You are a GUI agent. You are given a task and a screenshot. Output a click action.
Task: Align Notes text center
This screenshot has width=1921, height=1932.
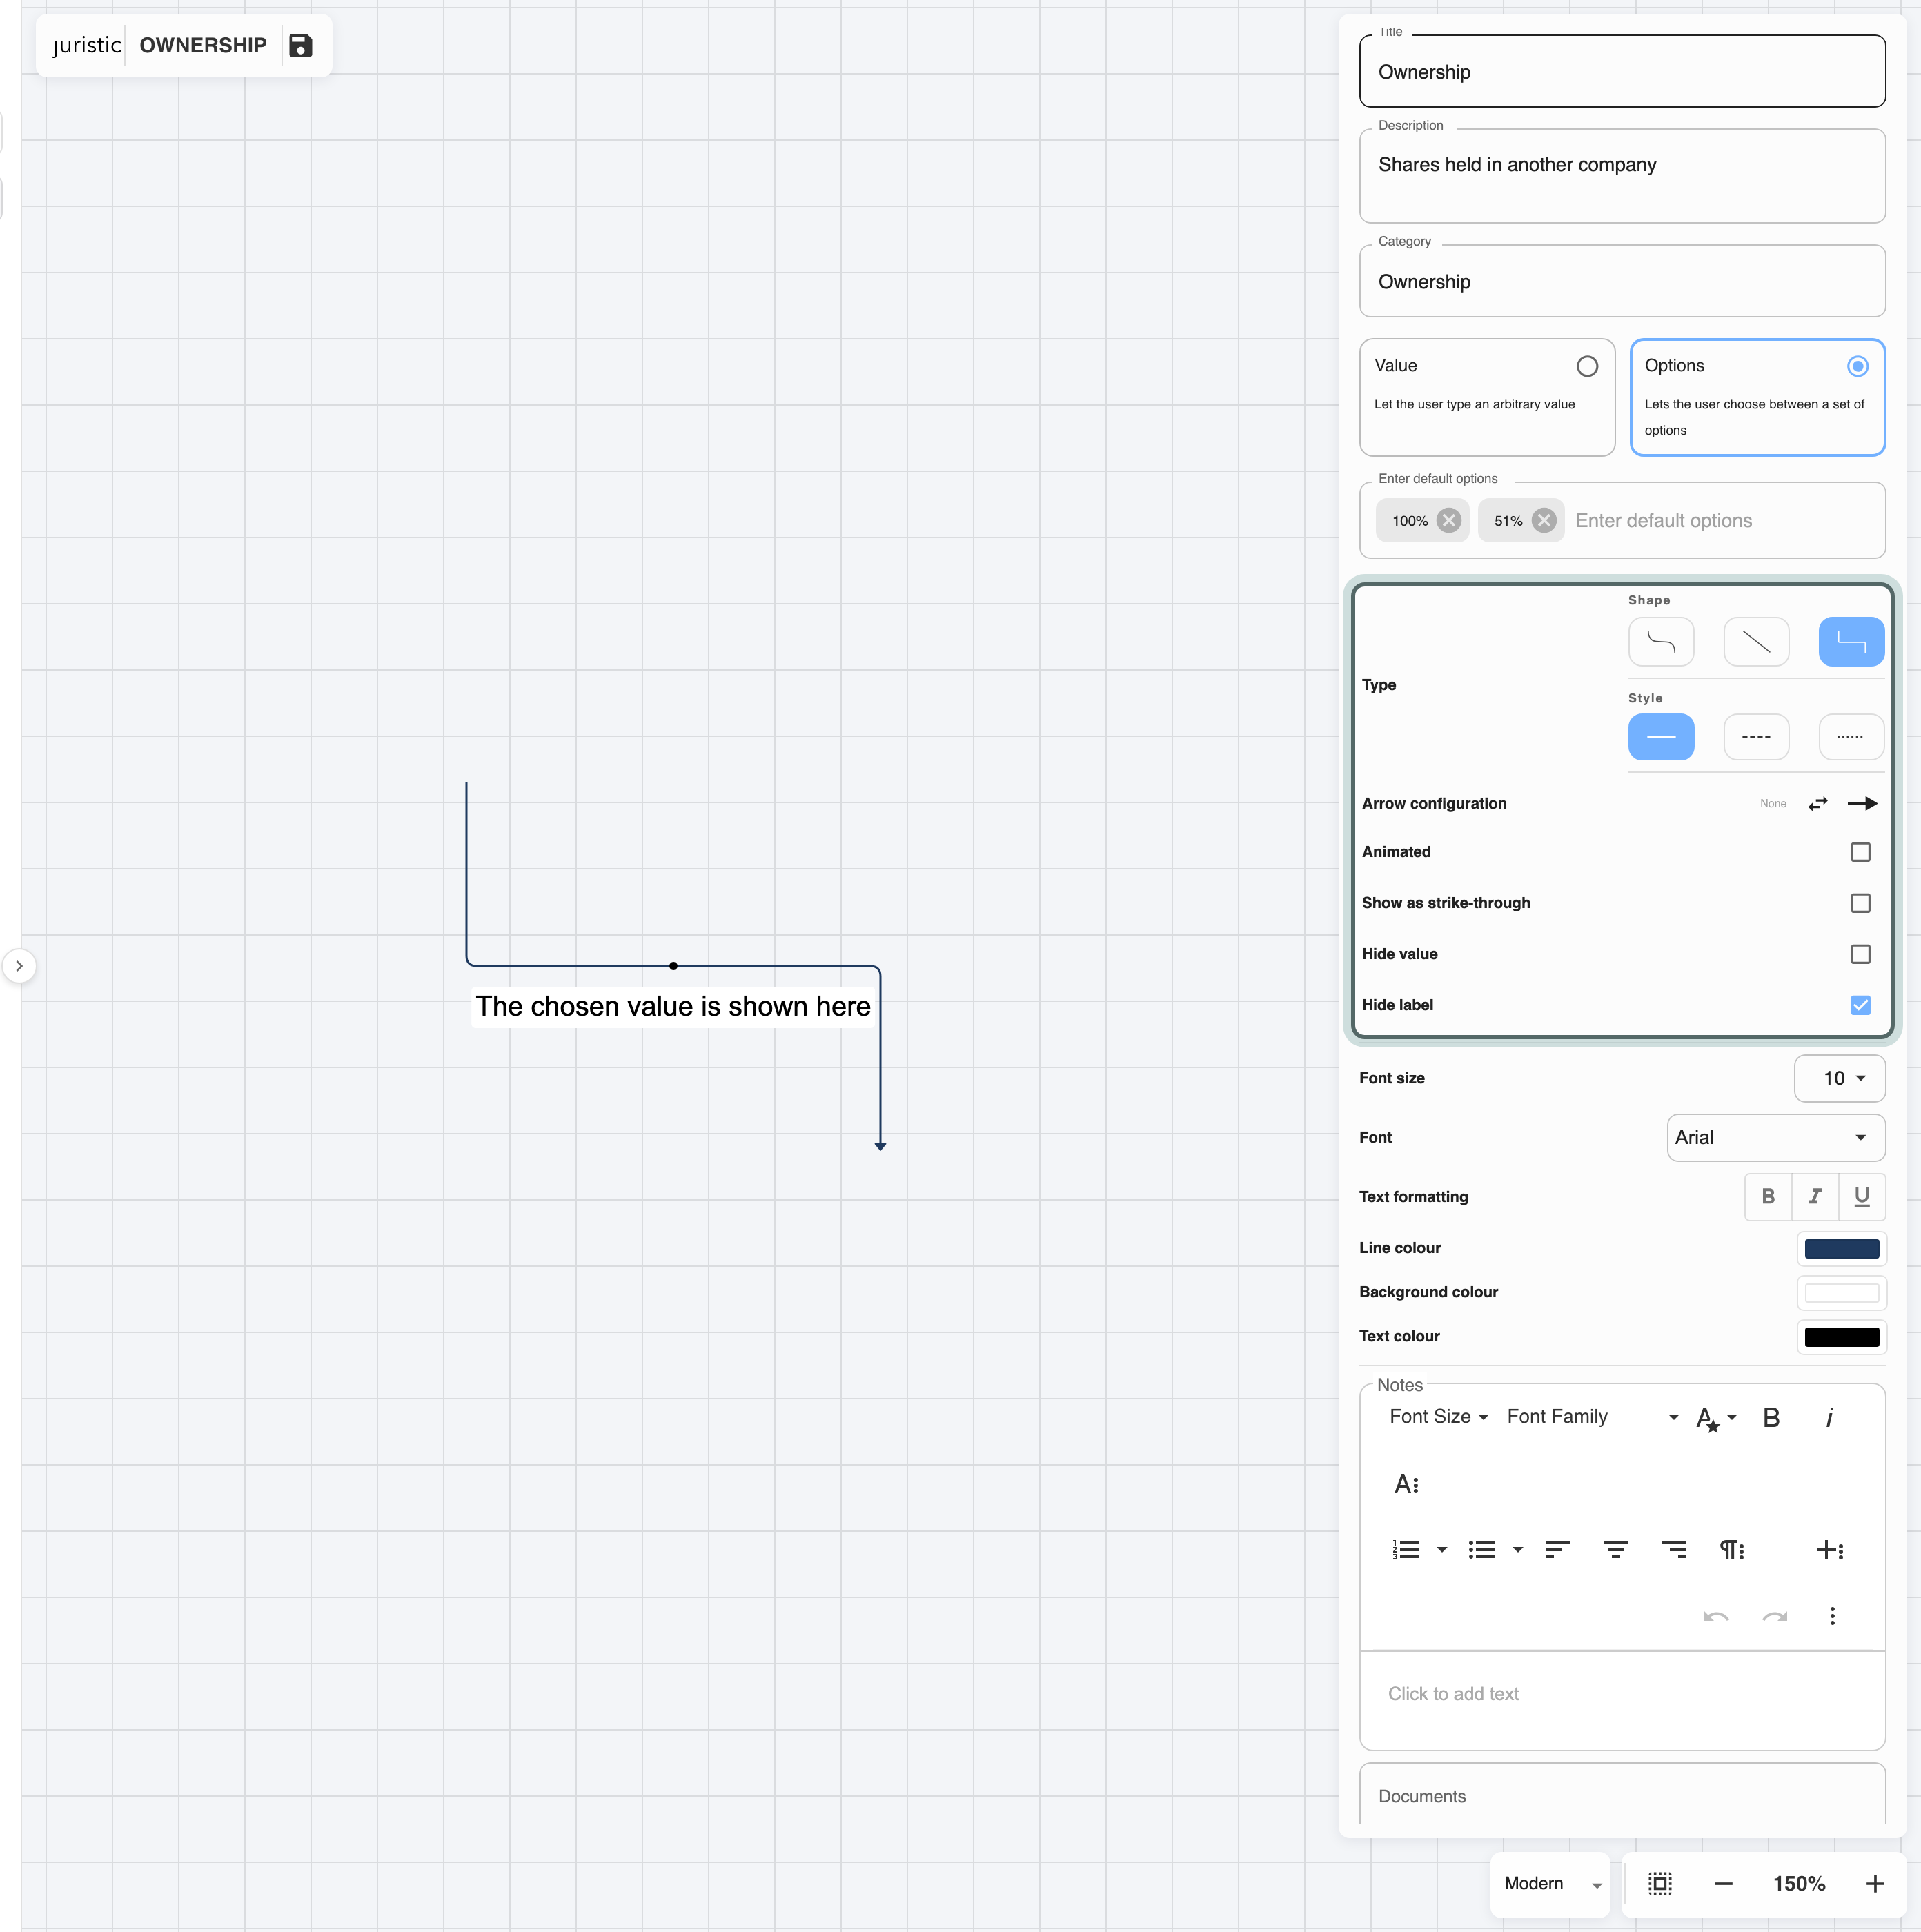point(1615,1550)
